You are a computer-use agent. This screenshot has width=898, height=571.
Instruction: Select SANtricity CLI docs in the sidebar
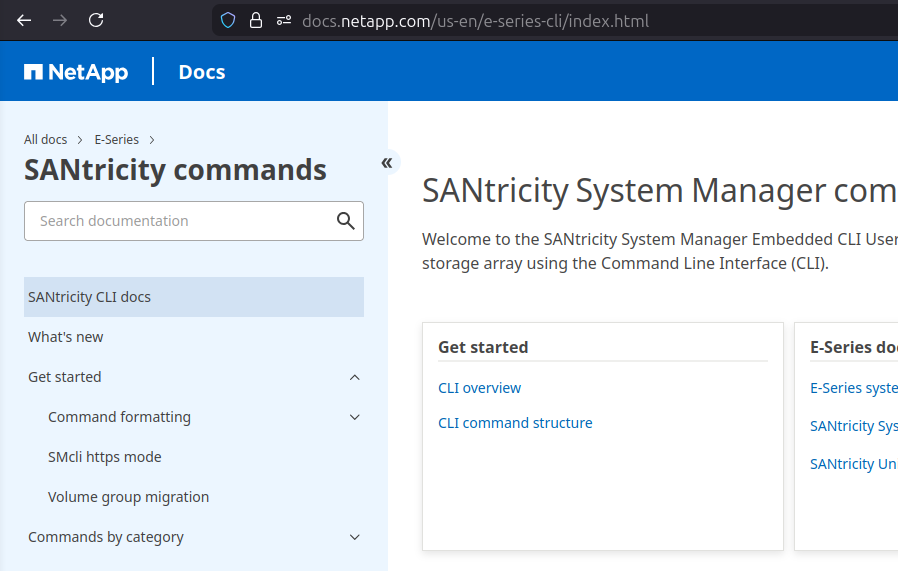click(x=194, y=297)
